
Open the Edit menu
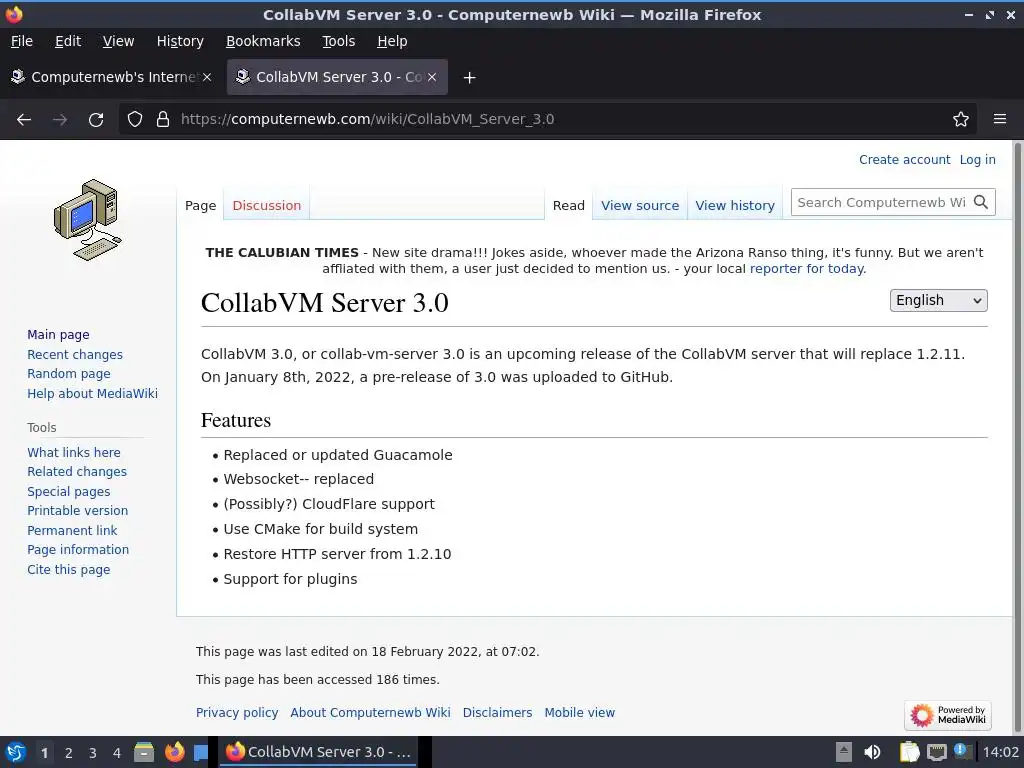click(x=68, y=41)
